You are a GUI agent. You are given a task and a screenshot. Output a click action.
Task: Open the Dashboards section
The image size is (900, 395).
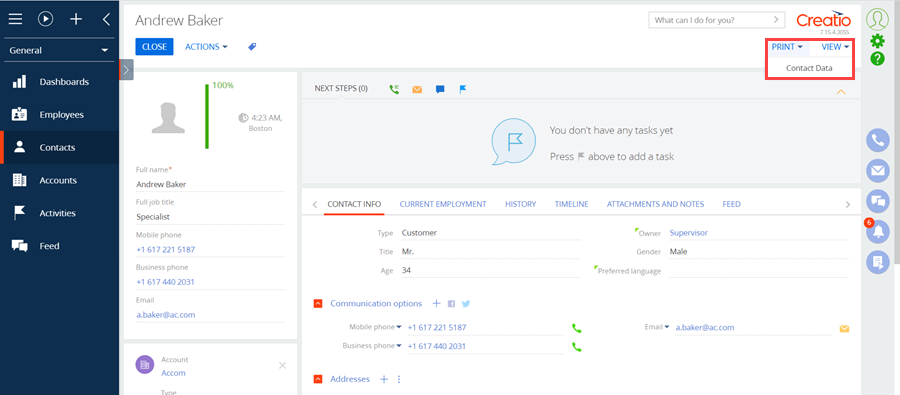(60, 82)
